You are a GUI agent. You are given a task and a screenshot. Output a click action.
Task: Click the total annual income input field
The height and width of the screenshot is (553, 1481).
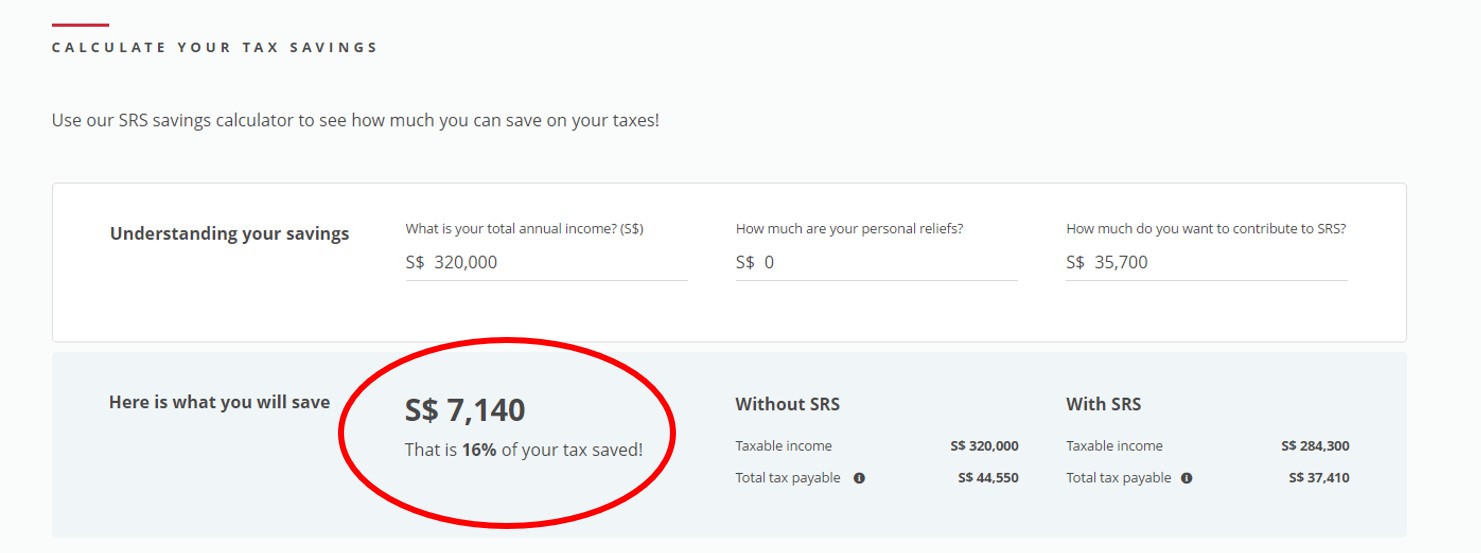coord(546,263)
